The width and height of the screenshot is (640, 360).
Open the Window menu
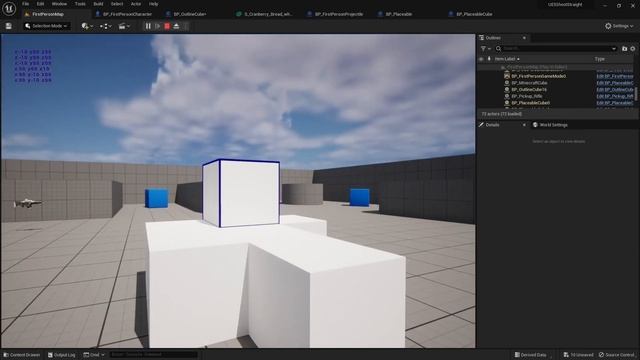coord(59,4)
